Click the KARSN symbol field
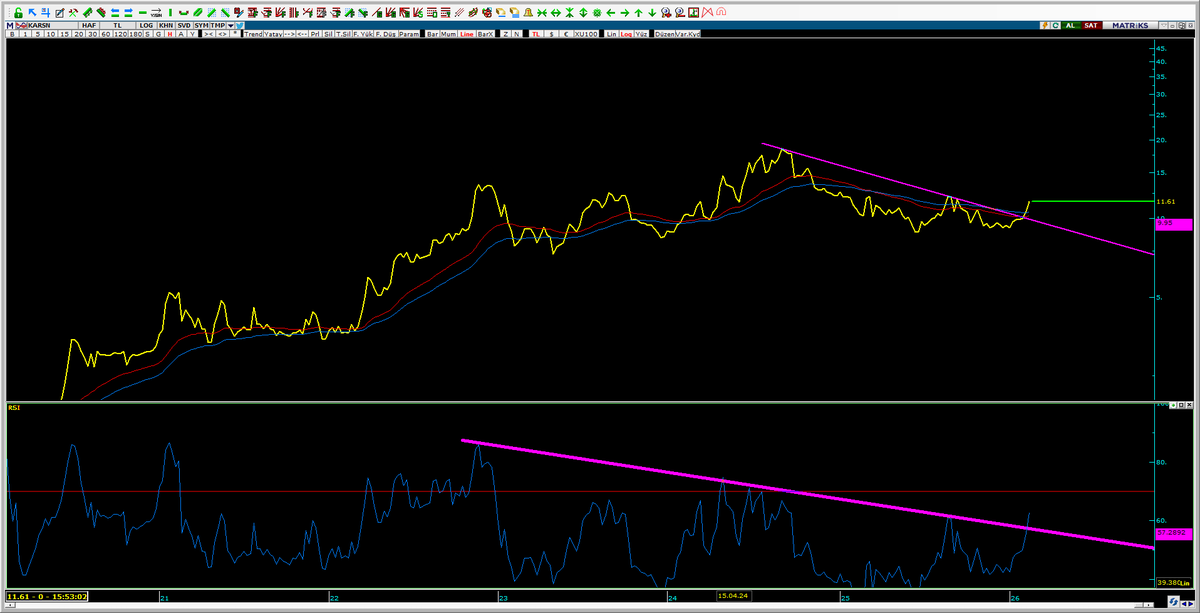1200x613 pixels. (x=53, y=24)
